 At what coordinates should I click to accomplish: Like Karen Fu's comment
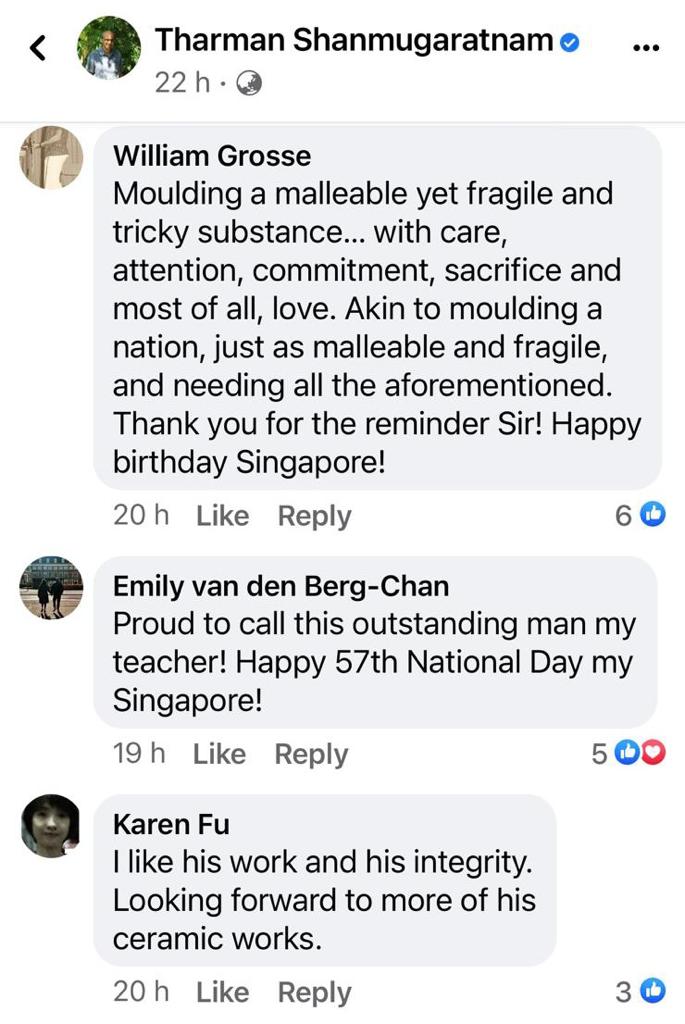point(222,992)
